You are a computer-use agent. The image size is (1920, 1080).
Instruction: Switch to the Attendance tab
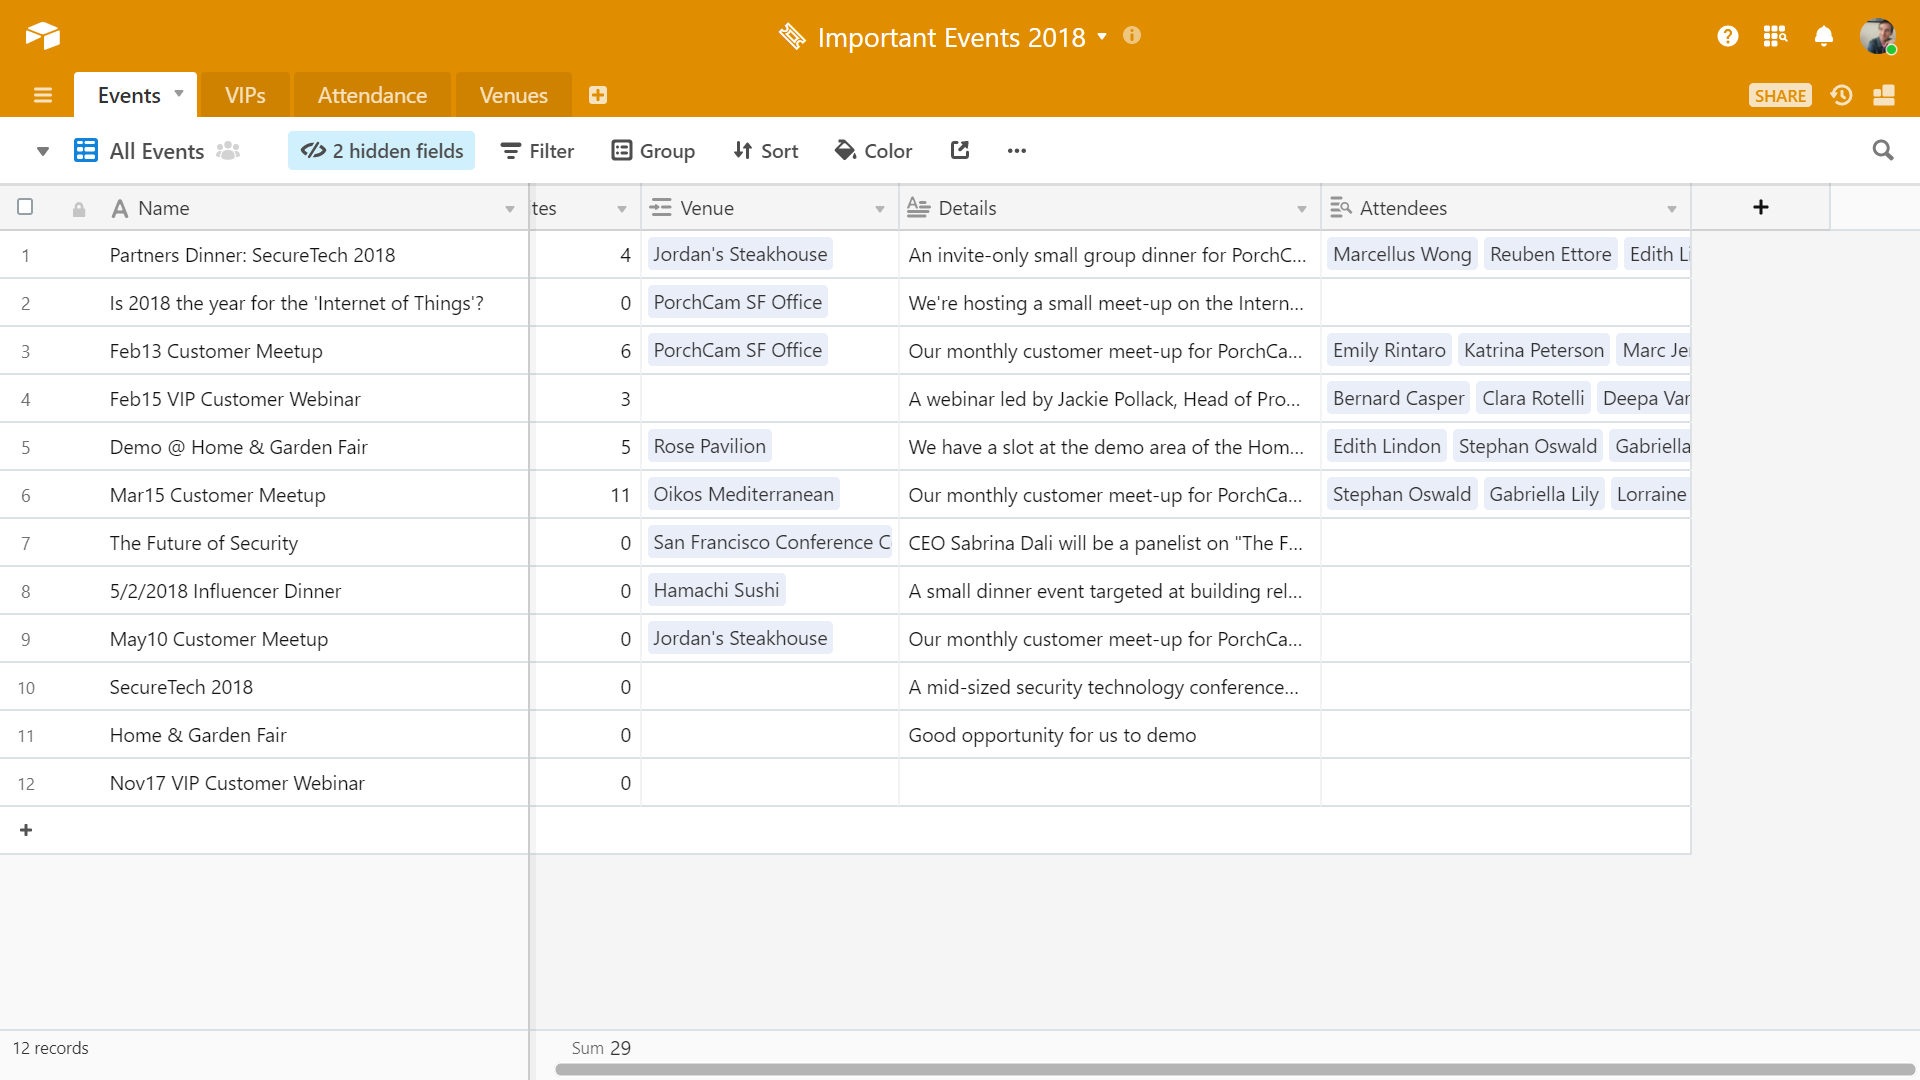372,95
